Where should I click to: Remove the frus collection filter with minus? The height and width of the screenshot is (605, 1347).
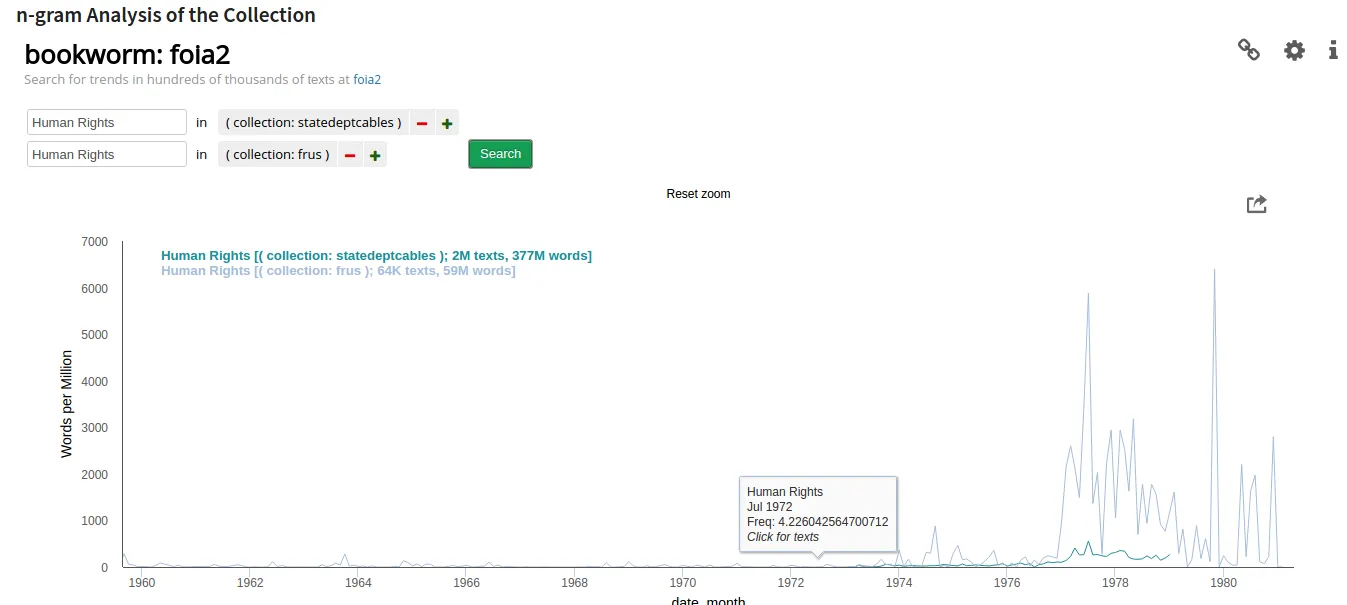point(350,155)
